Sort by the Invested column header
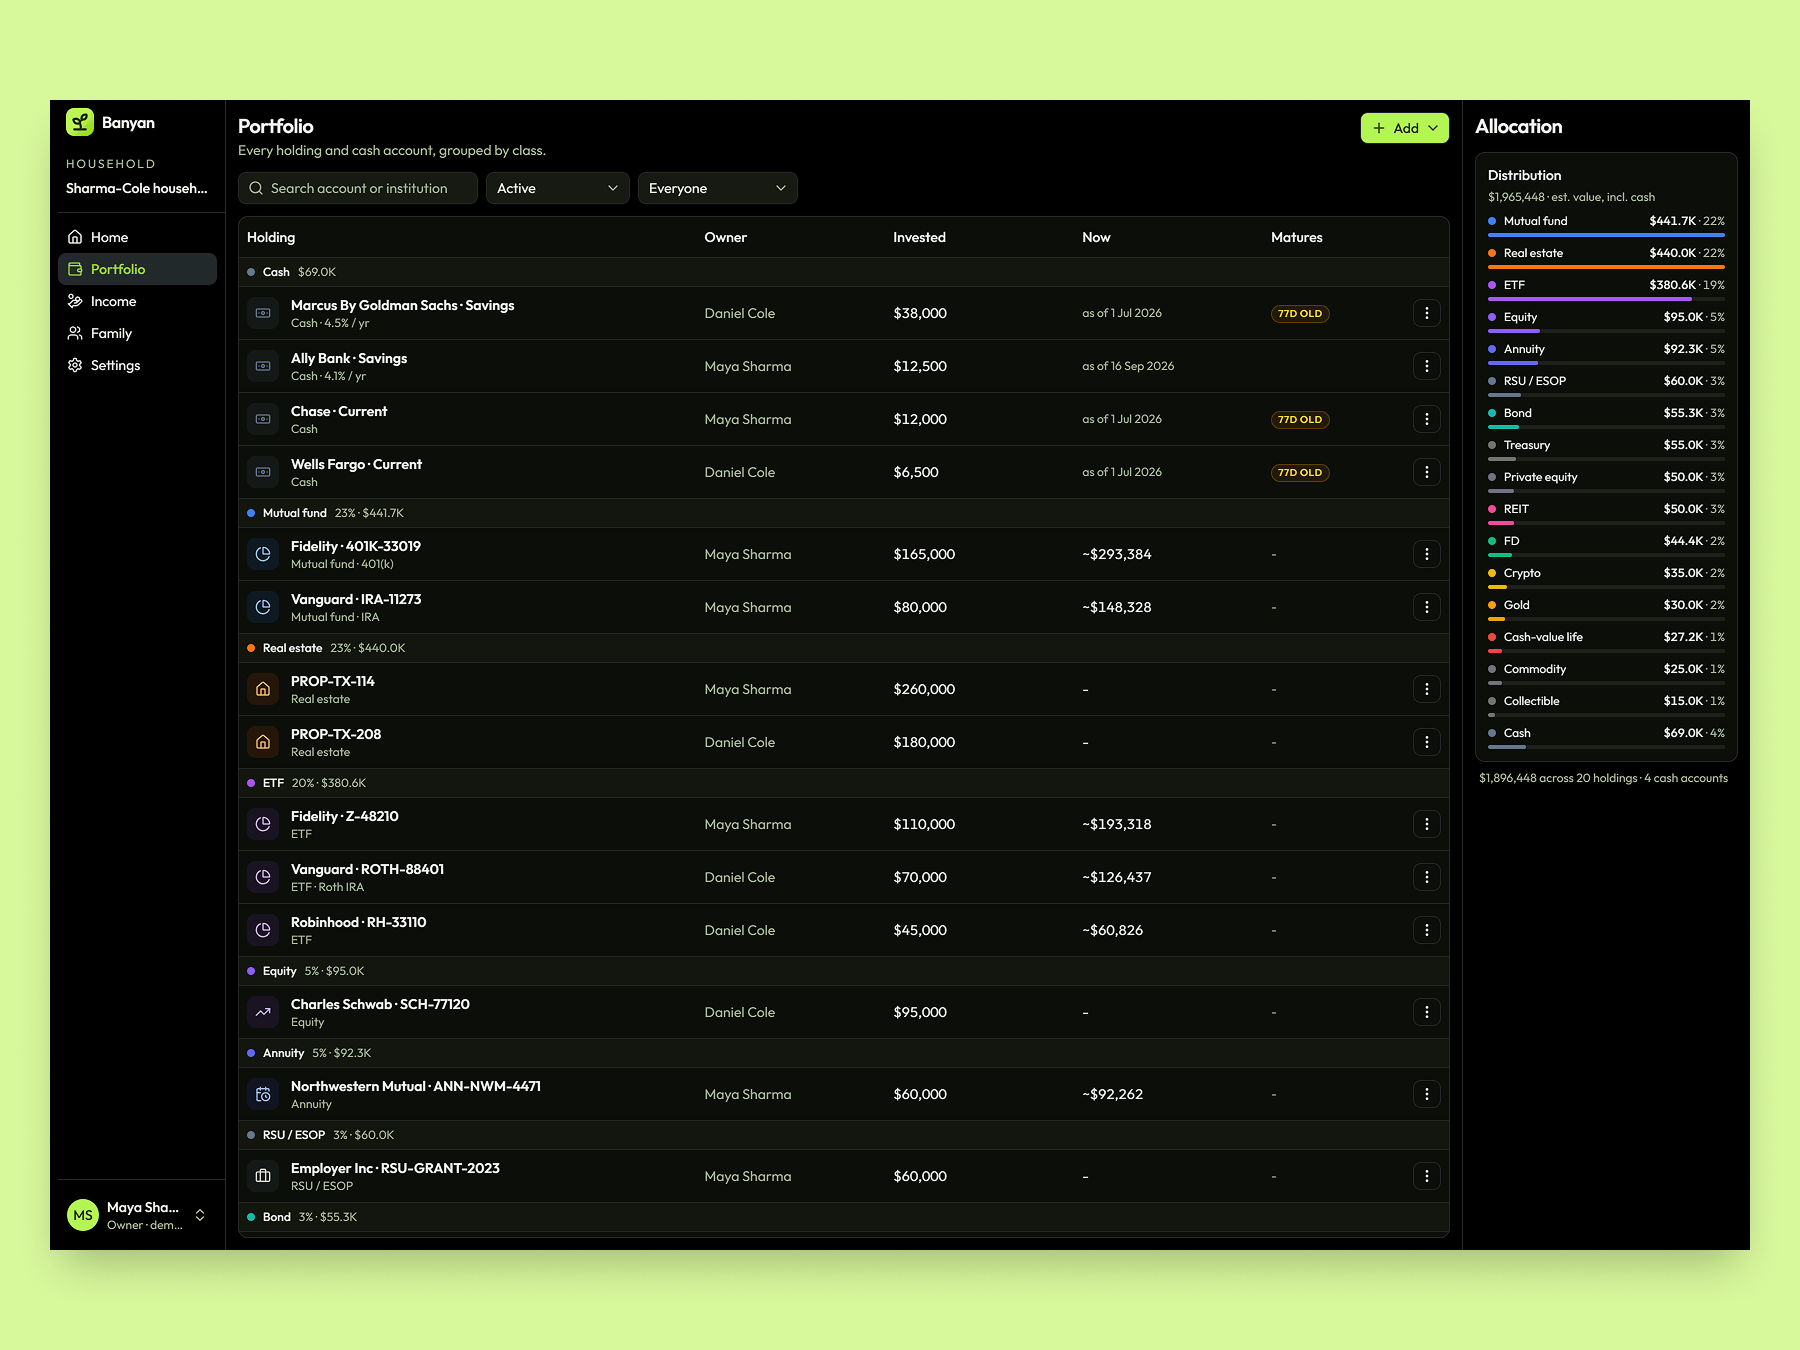The width and height of the screenshot is (1800, 1350). pyautogui.click(x=919, y=237)
